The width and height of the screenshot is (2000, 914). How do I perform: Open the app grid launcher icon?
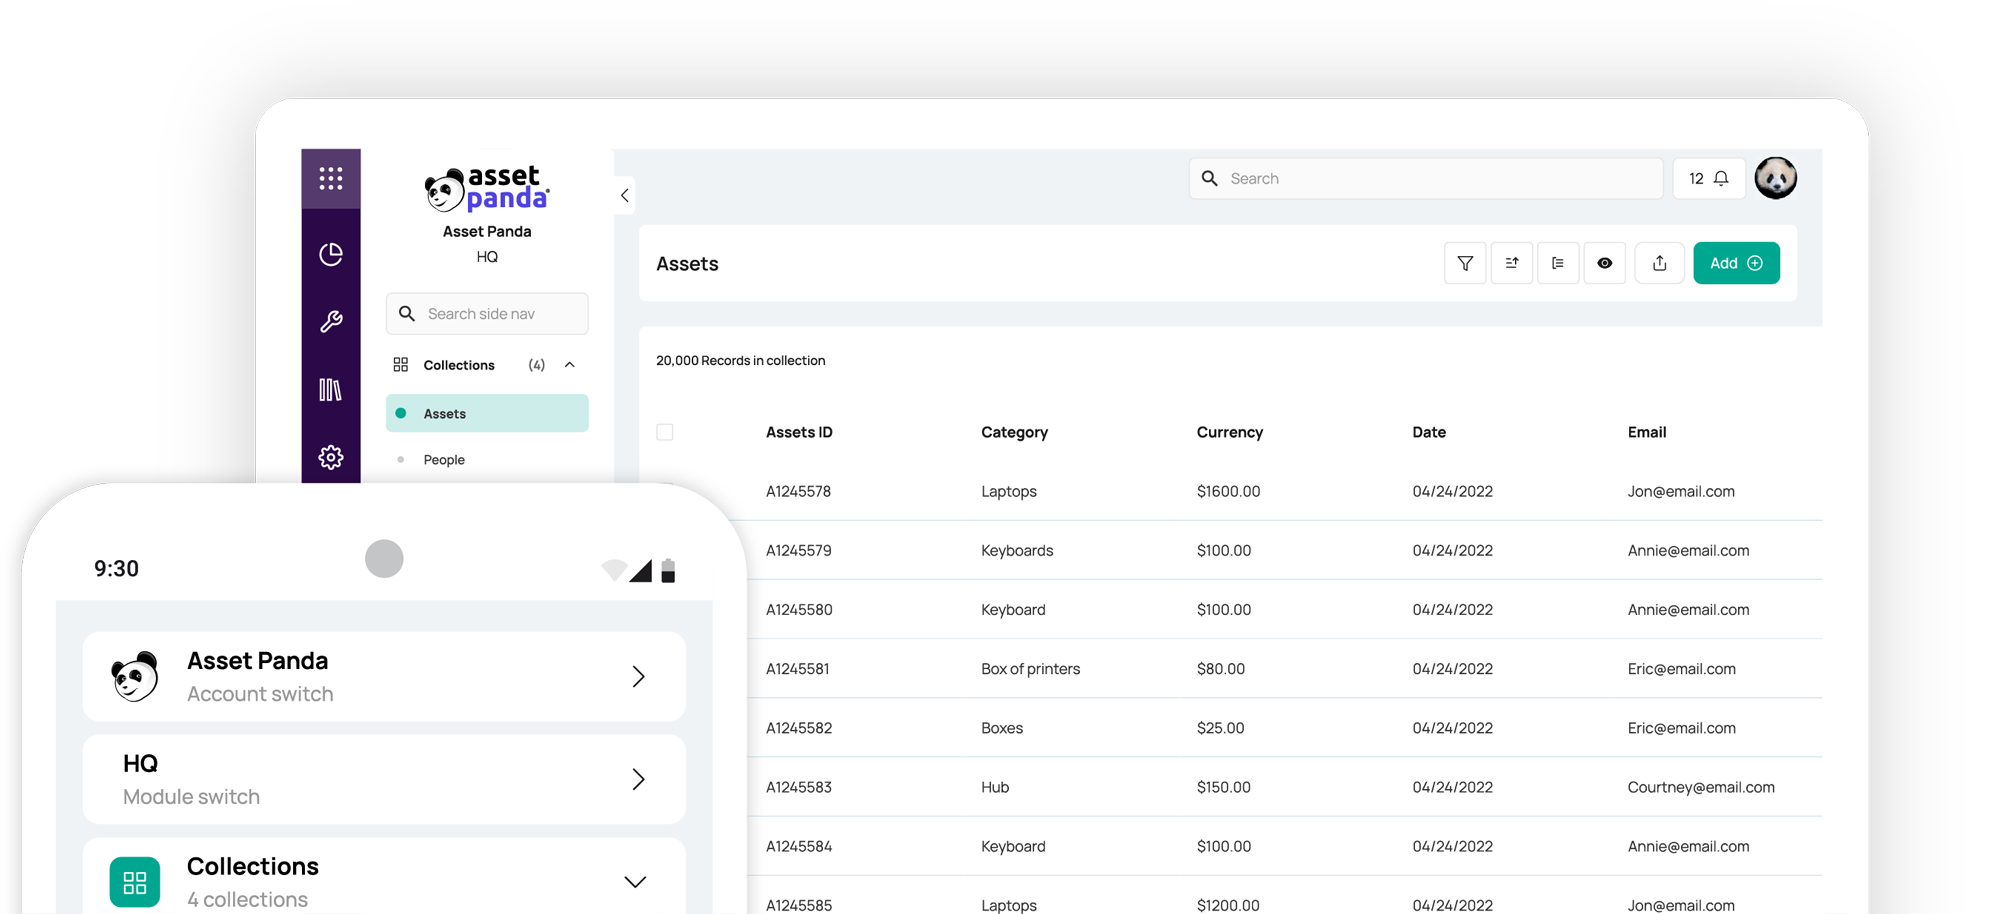331,178
